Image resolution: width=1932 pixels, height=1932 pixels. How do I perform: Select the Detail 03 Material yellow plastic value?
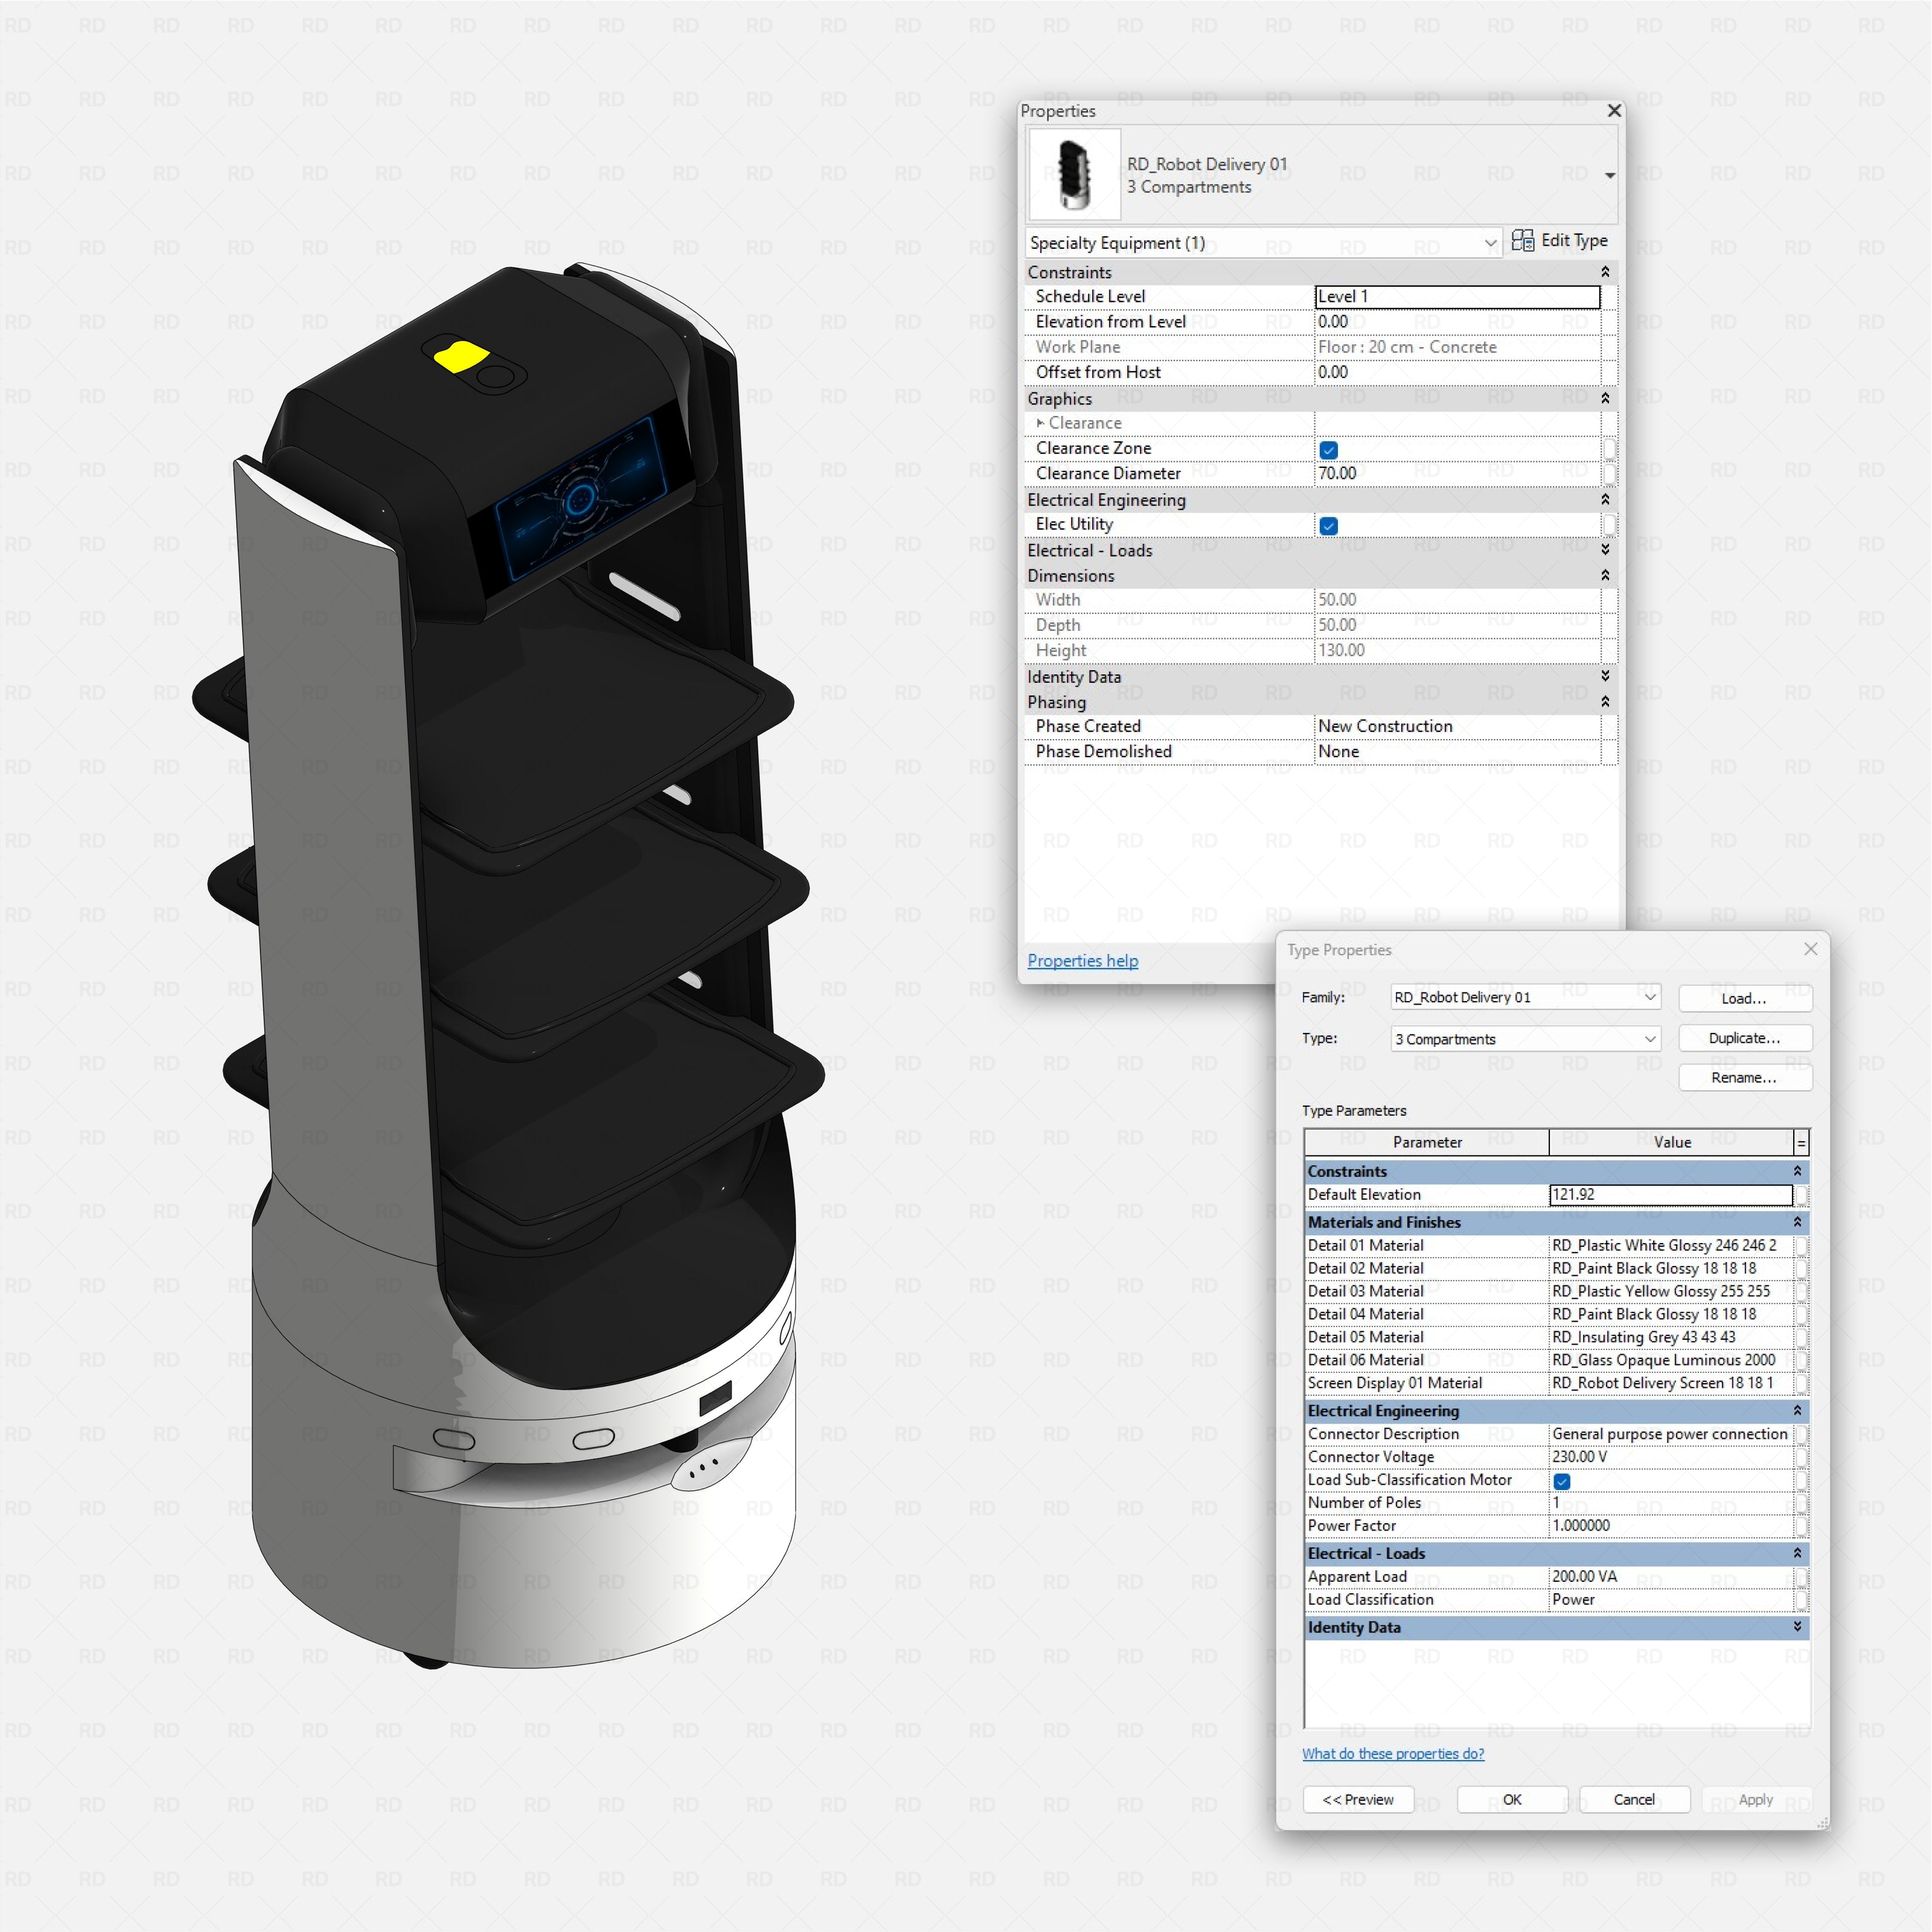tap(1670, 1292)
